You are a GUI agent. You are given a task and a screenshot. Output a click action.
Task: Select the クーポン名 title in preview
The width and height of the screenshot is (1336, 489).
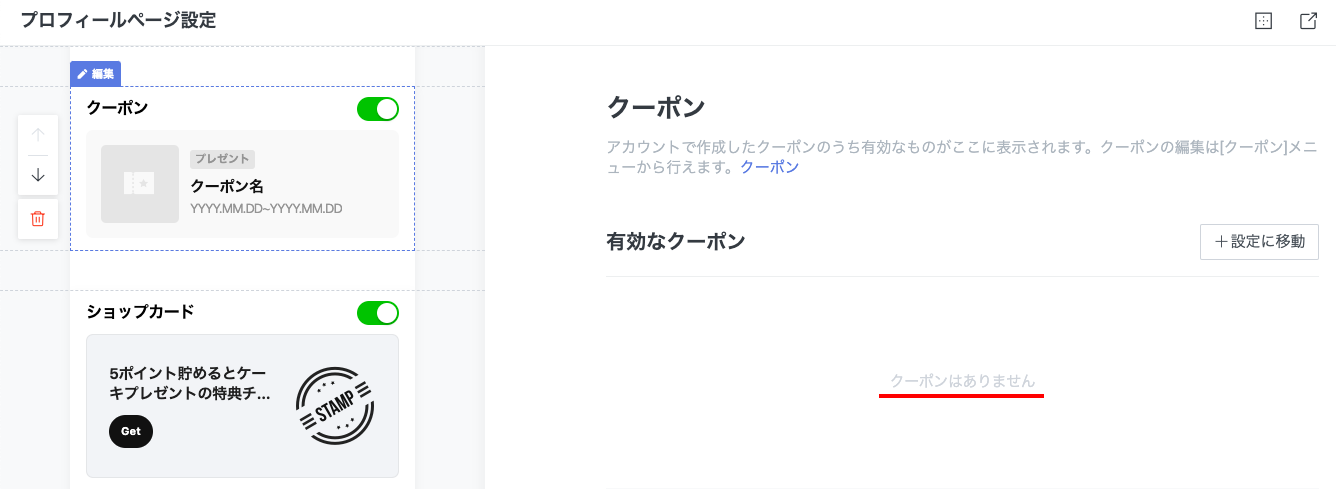tap(226, 186)
